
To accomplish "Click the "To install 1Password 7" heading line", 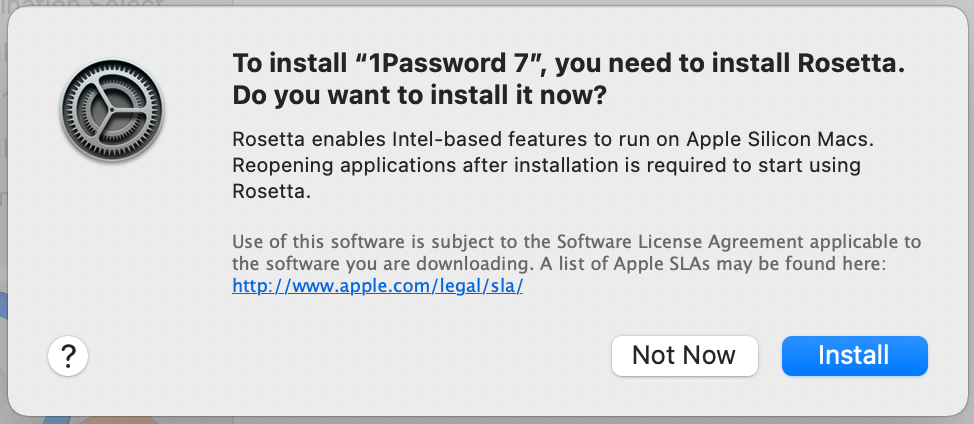I will 568,63.
